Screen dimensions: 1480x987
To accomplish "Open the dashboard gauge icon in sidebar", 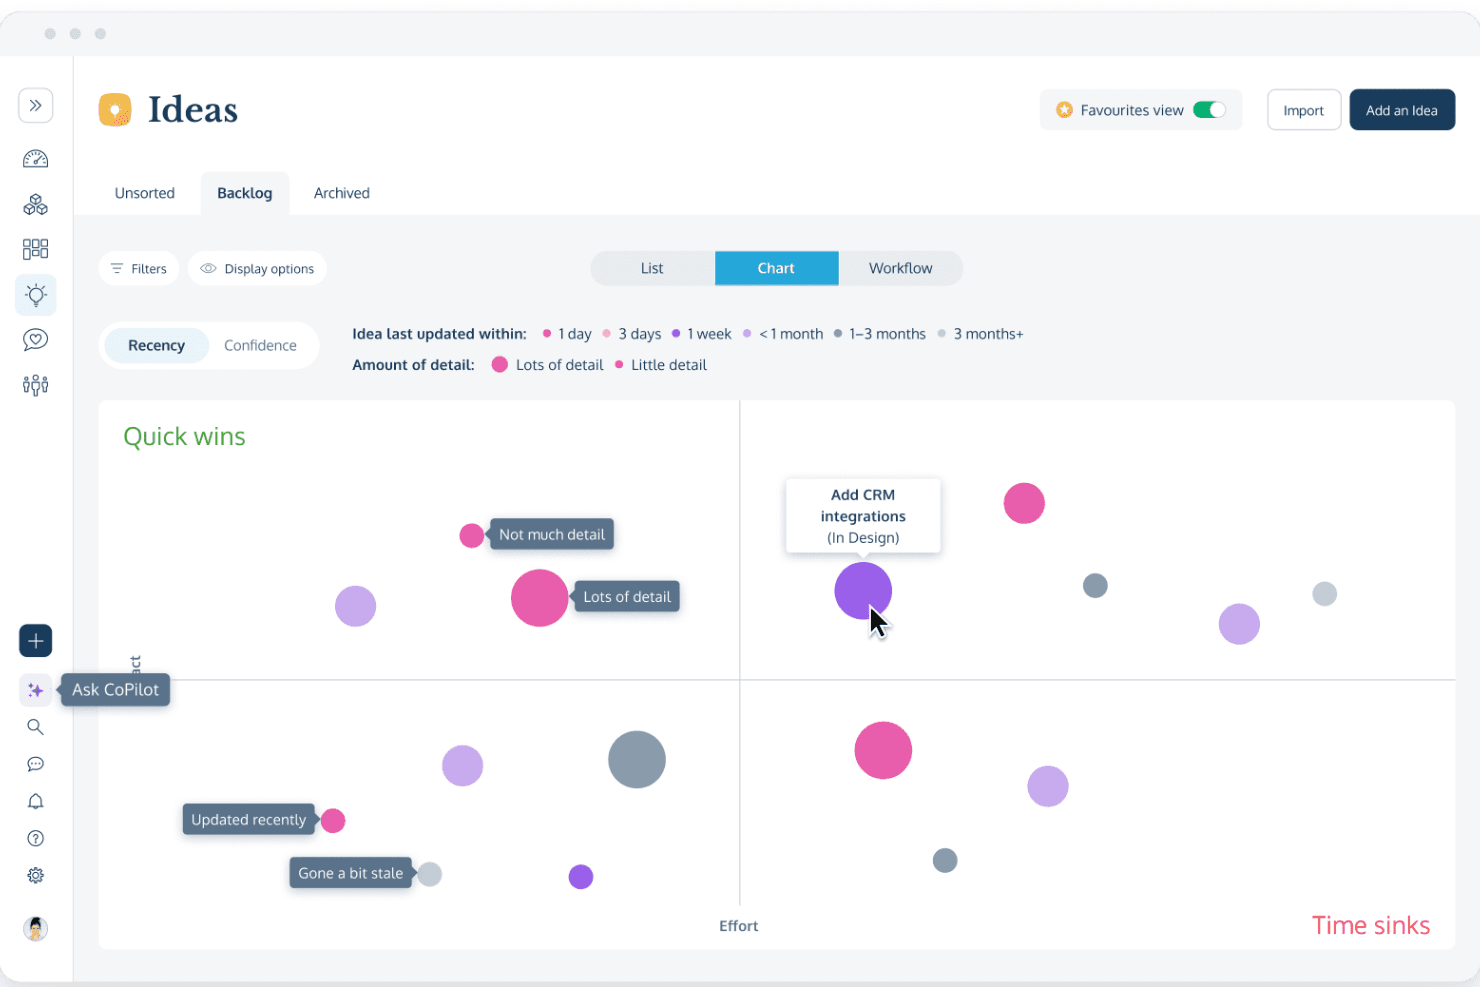I will tap(35, 159).
